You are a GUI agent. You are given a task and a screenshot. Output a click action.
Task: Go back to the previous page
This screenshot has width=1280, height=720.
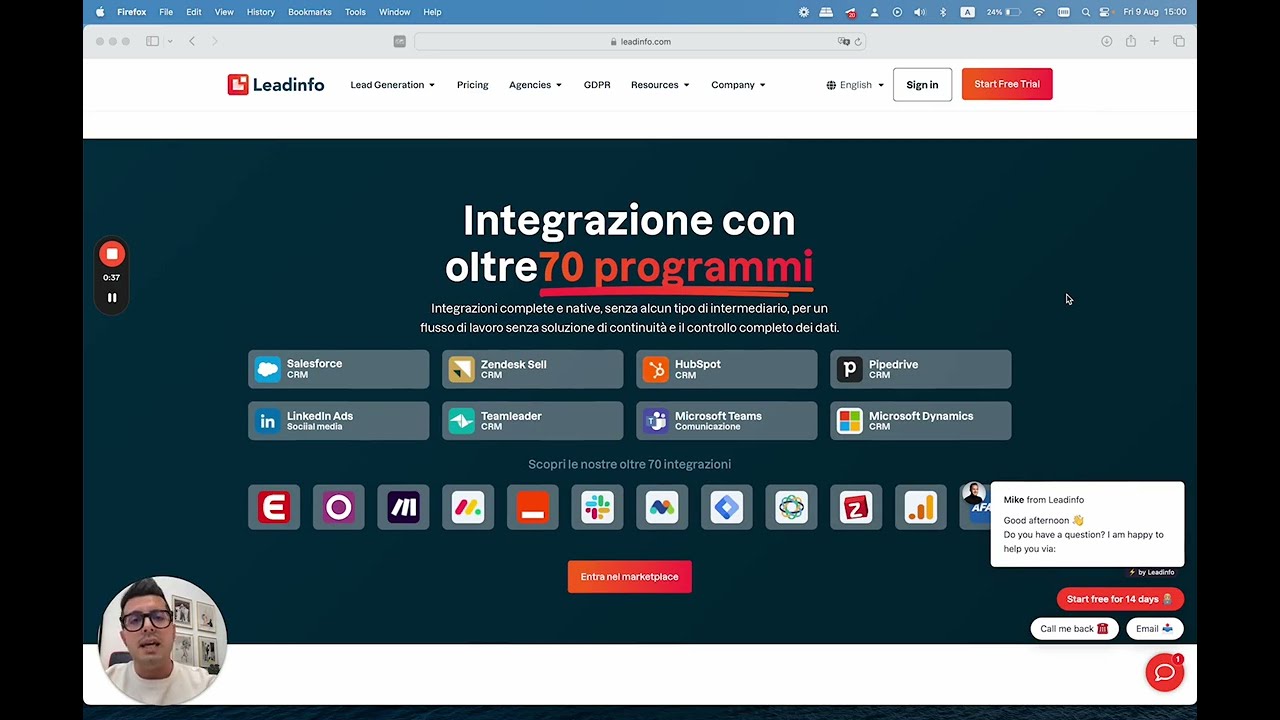pos(192,41)
